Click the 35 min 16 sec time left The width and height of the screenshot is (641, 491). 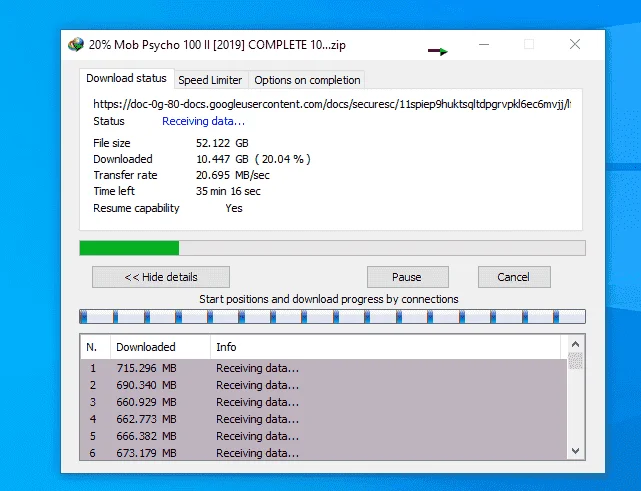pyautogui.click(x=228, y=191)
